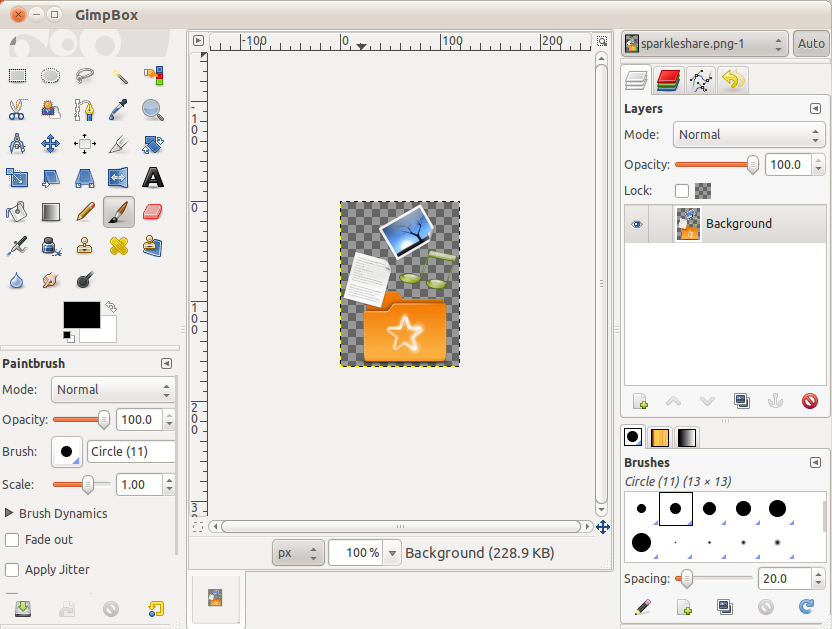This screenshot has width=832, height=629.
Task: Select the Fuzzy Select tool
Action: coord(118,76)
